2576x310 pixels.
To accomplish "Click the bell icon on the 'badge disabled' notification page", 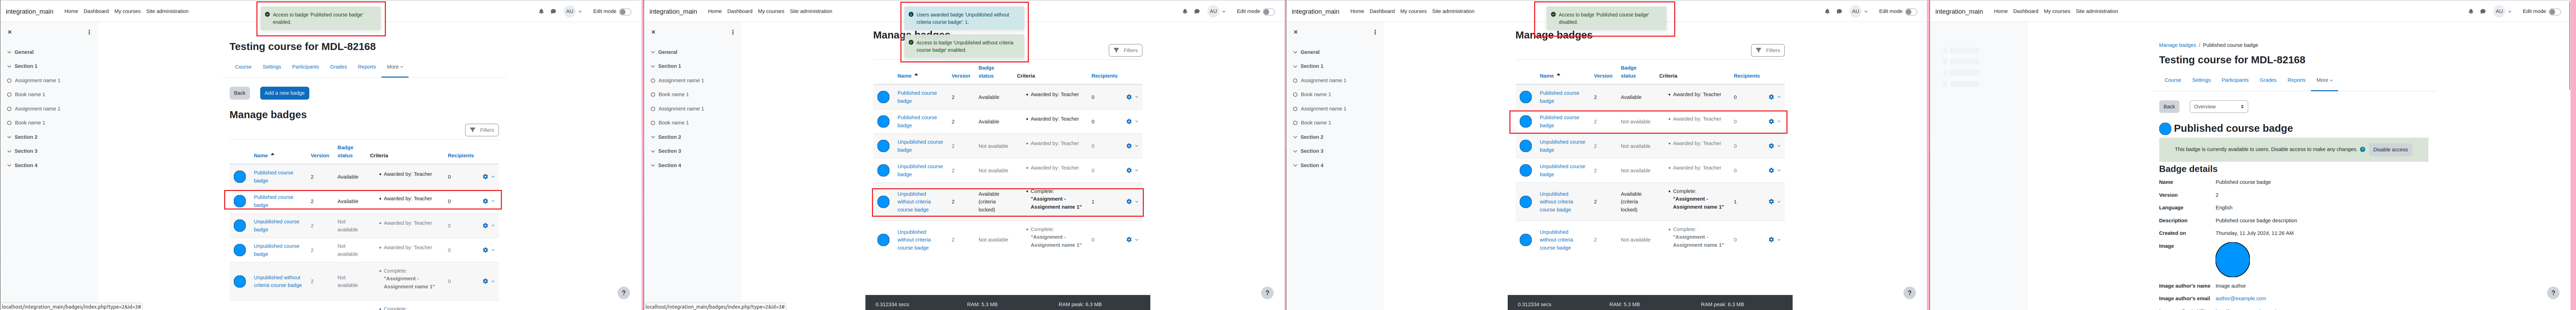I will tap(1827, 11).
